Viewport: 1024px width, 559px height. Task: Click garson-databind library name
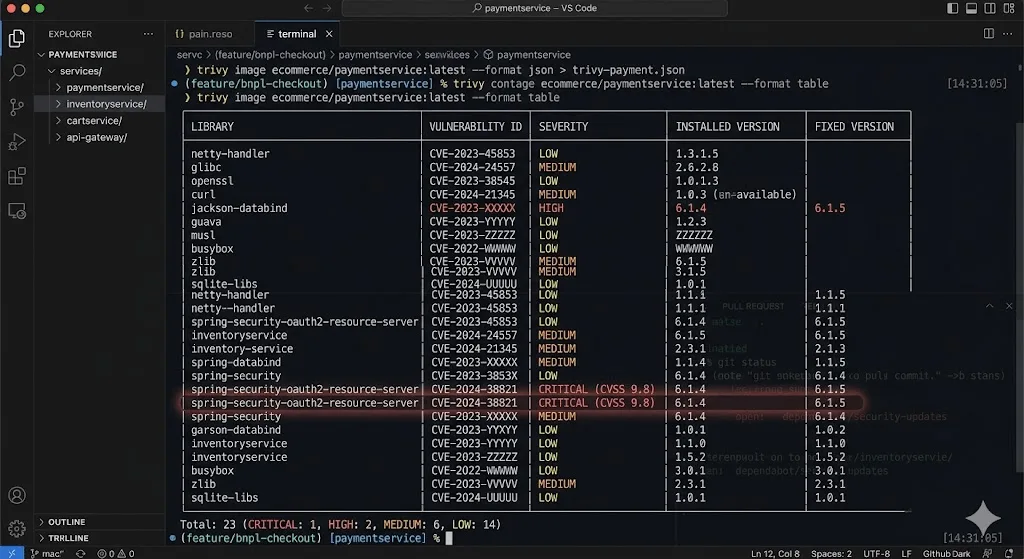pos(236,430)
